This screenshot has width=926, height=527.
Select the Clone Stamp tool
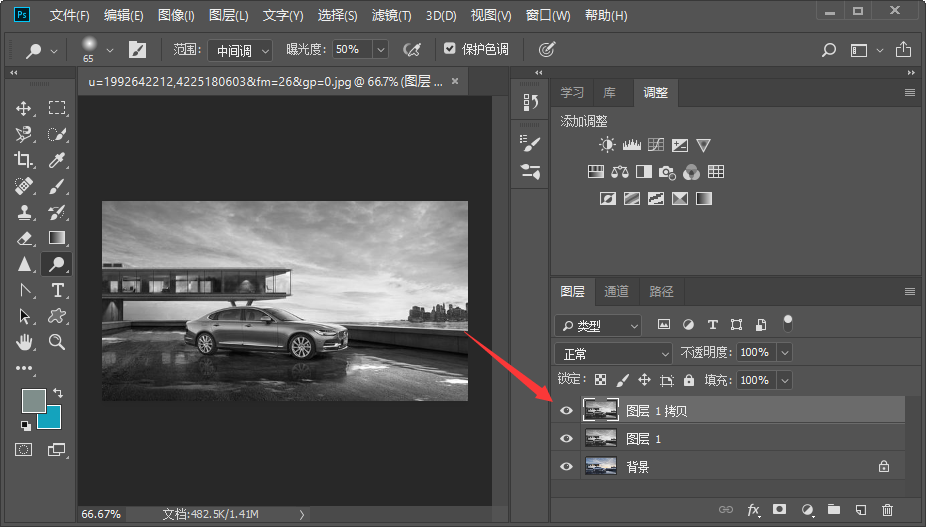(24, 212)
